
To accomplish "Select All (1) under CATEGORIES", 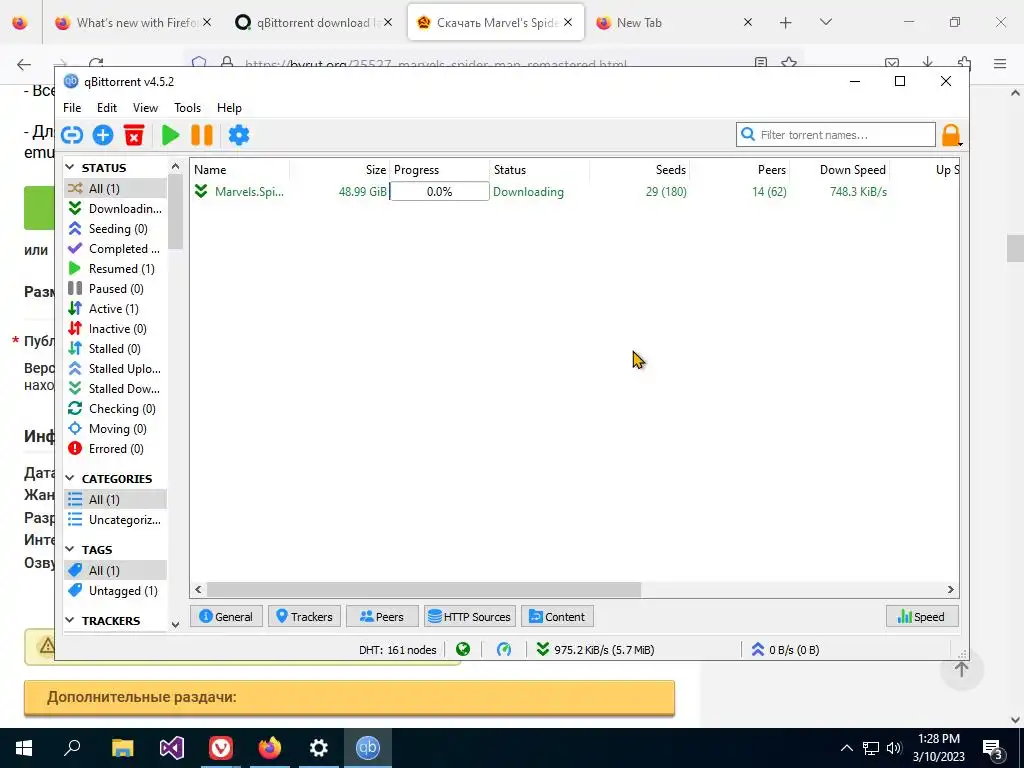I will tap(116, 500).
